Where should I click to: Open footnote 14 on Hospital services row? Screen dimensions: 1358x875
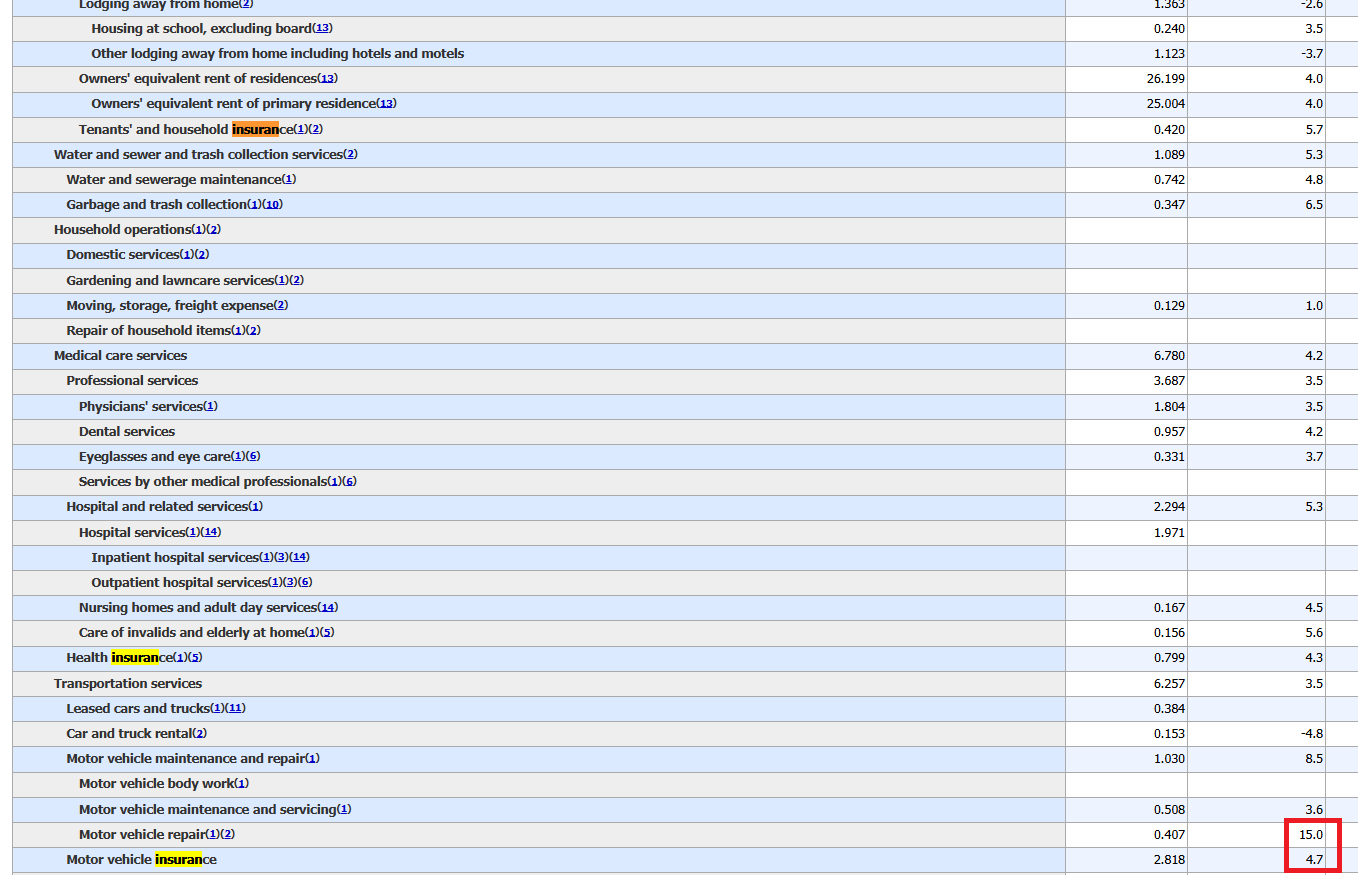point(211,532)
